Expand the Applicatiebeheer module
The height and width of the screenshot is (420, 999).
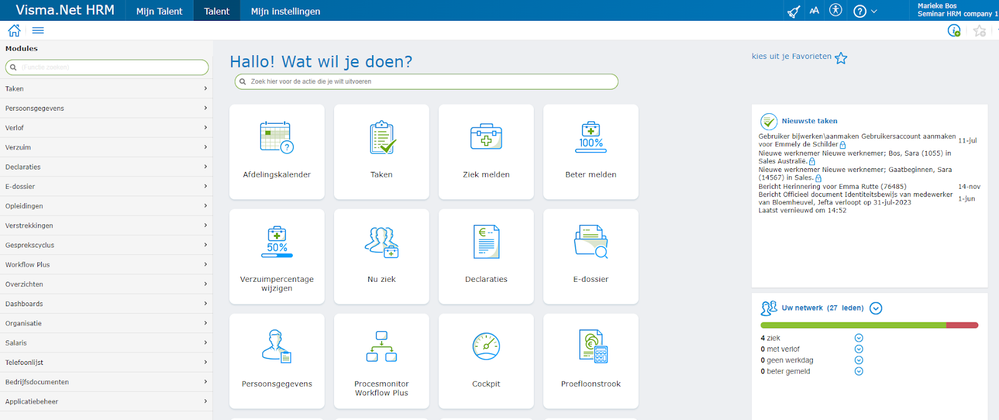(x=106, y=402)
